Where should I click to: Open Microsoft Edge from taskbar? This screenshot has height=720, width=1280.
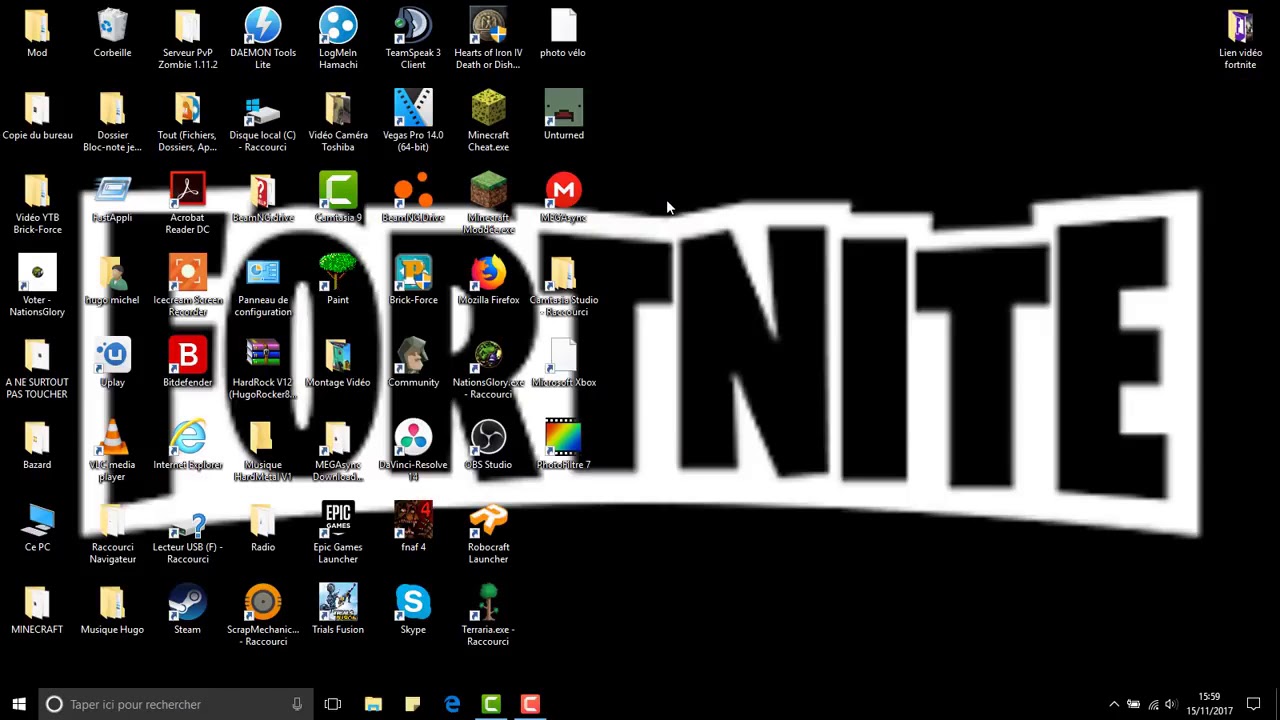(452, 704)
